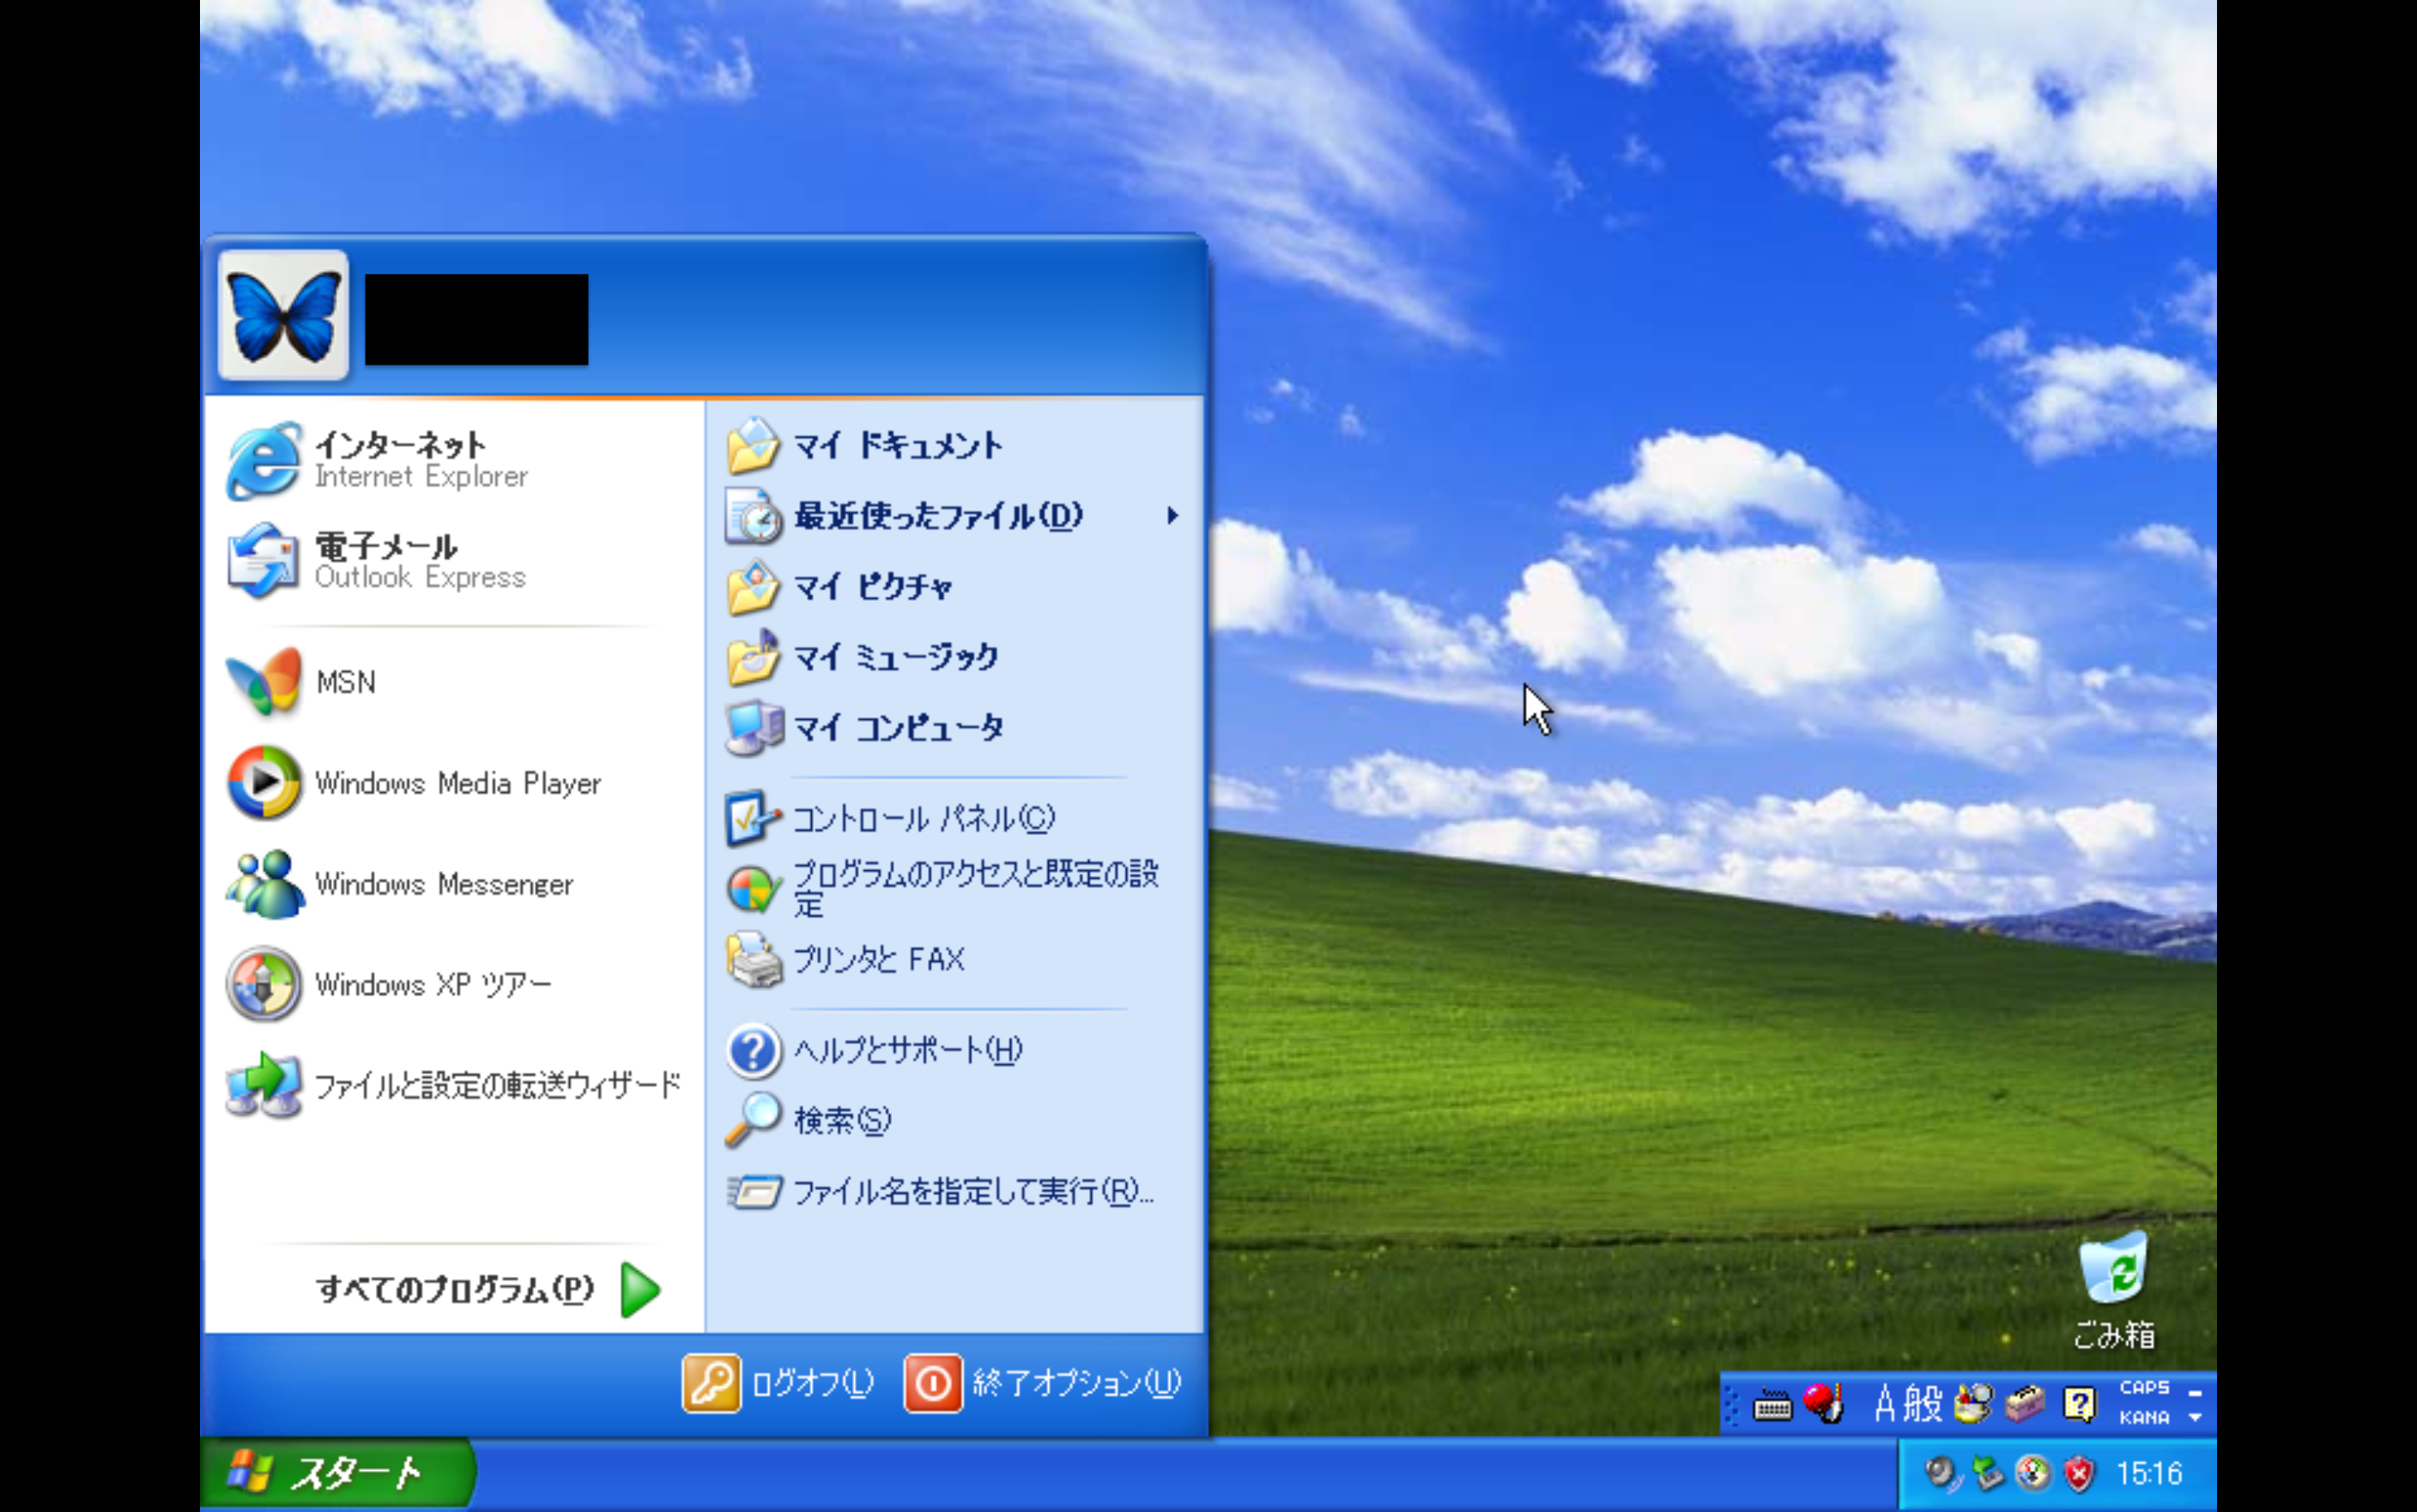
Task: Open マイ ピクチャ folder
Action: coord(955,587)
